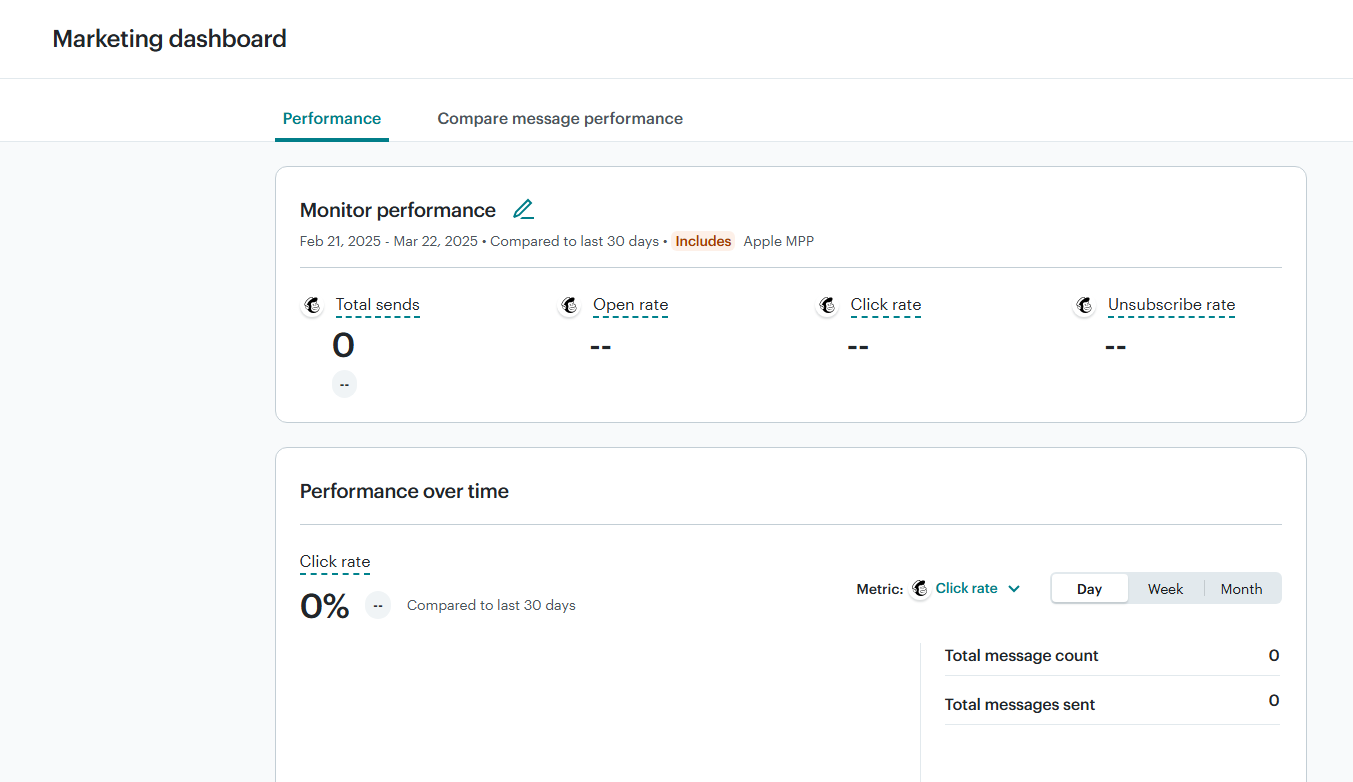Click the change badge under Total sends

point(344,384)
